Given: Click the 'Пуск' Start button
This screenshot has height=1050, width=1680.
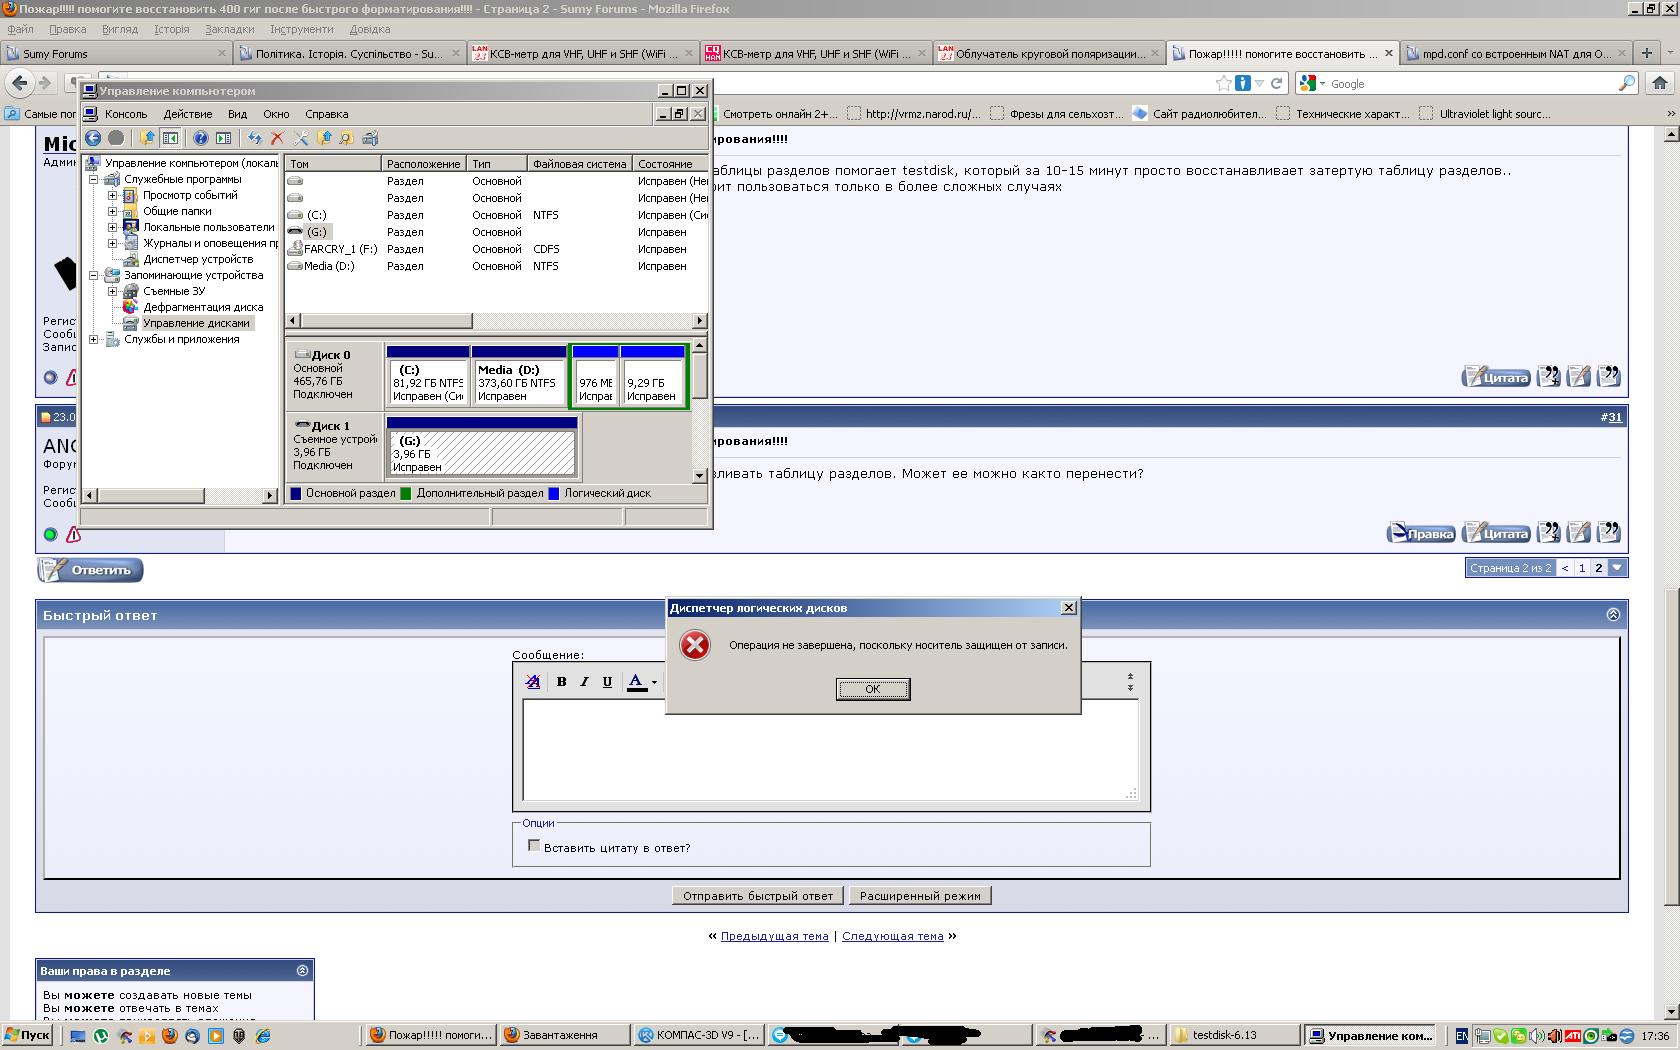Looking at the screenshot, I should [28, 1035].
